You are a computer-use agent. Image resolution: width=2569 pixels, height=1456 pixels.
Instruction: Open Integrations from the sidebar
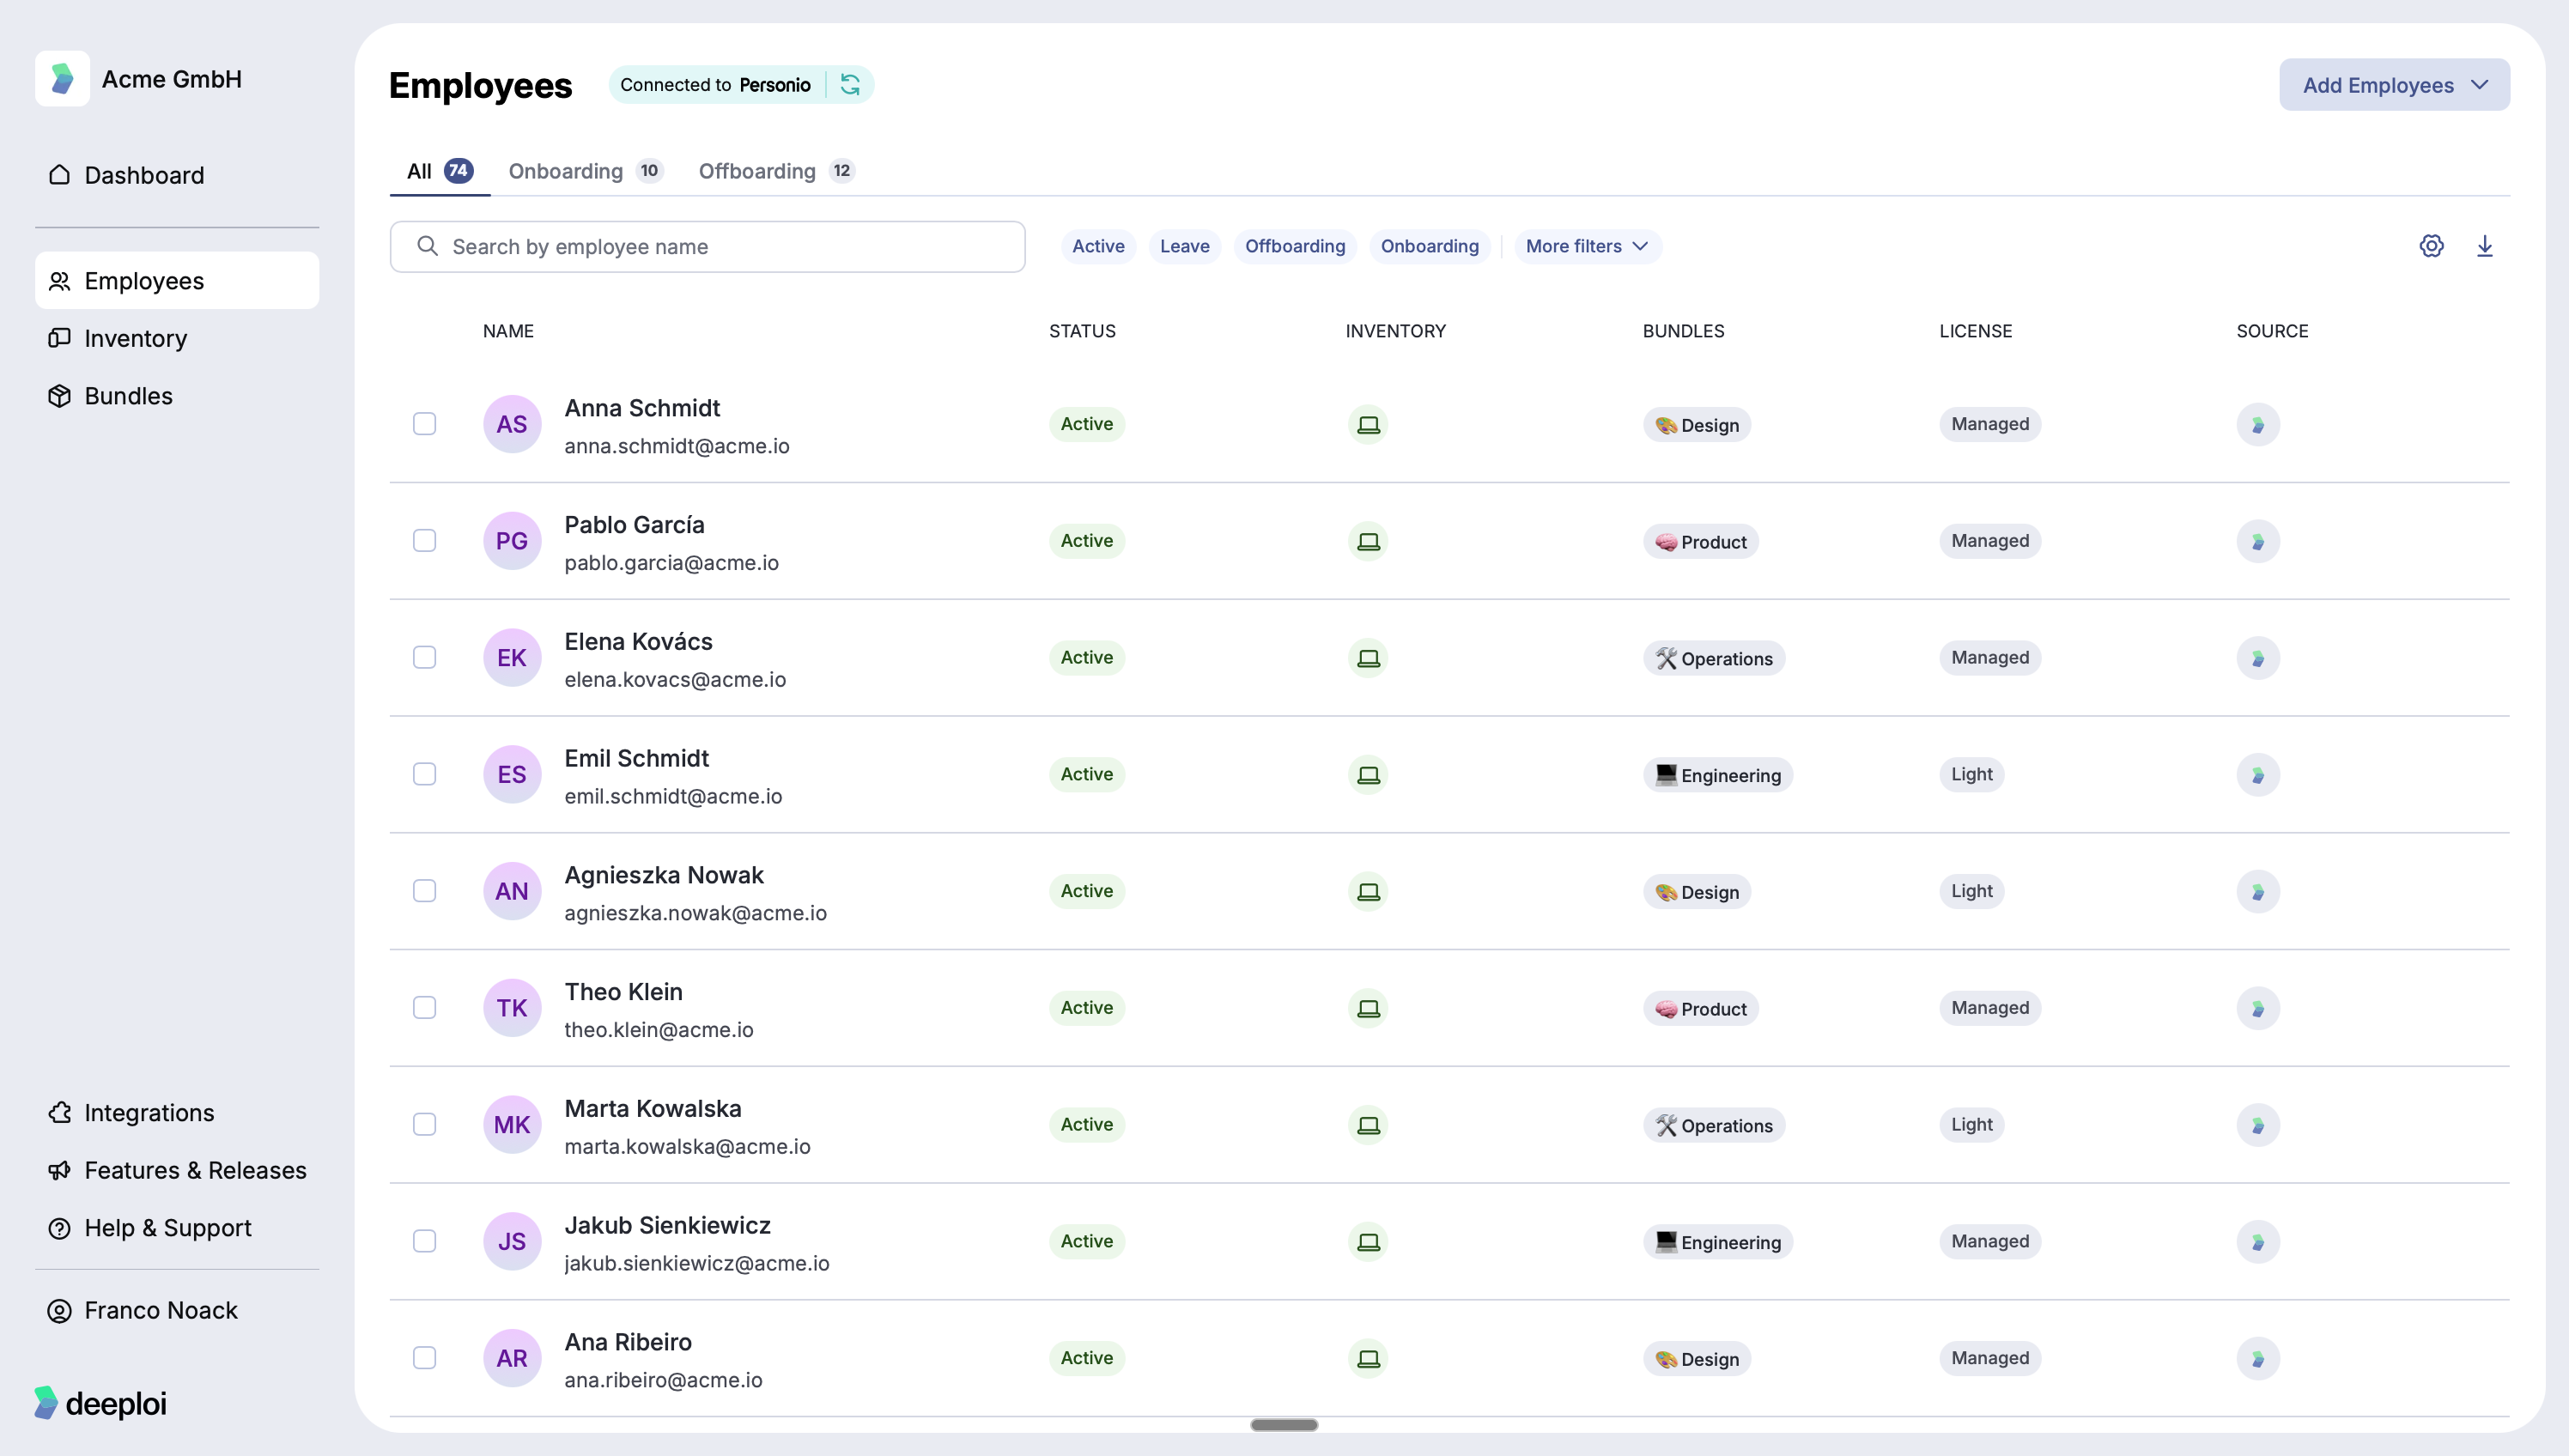tap(148, 1112)
